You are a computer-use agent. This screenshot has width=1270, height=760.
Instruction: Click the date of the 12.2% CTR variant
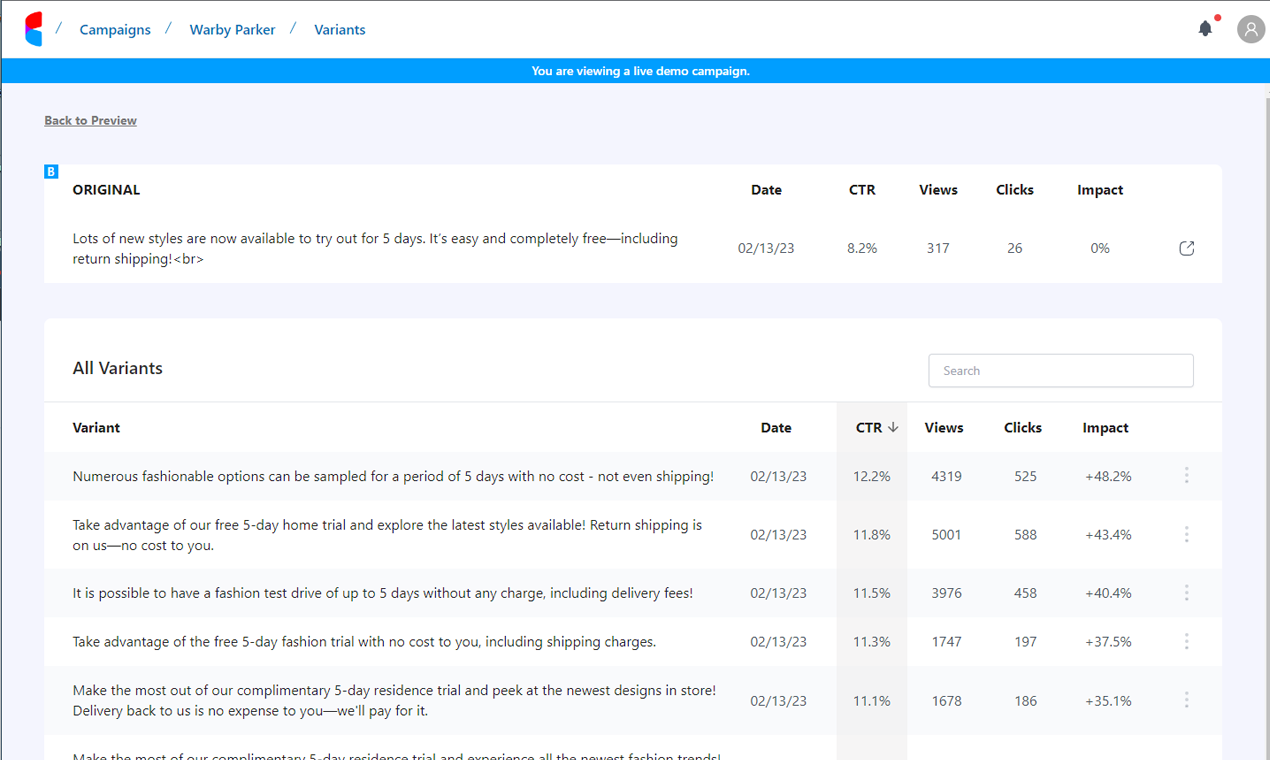(778, 476)
